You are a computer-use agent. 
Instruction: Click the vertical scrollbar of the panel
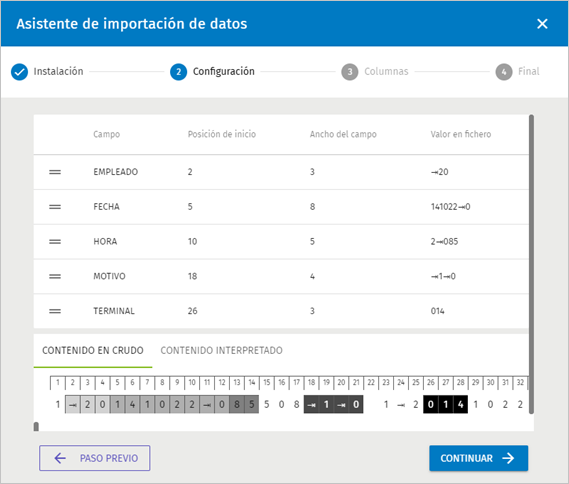[531, 264]
